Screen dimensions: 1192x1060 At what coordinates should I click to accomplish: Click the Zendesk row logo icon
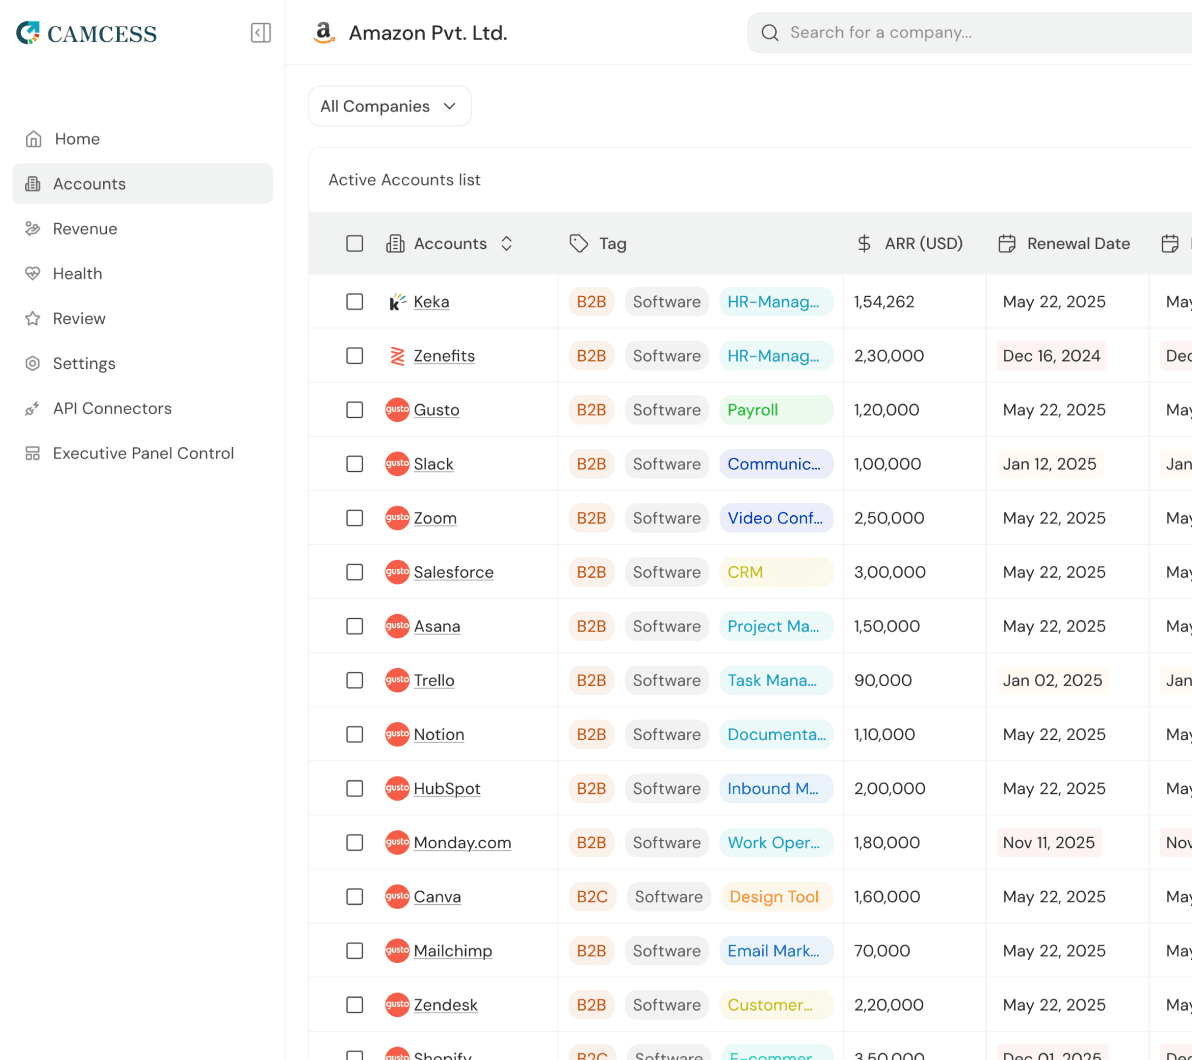397,1004
